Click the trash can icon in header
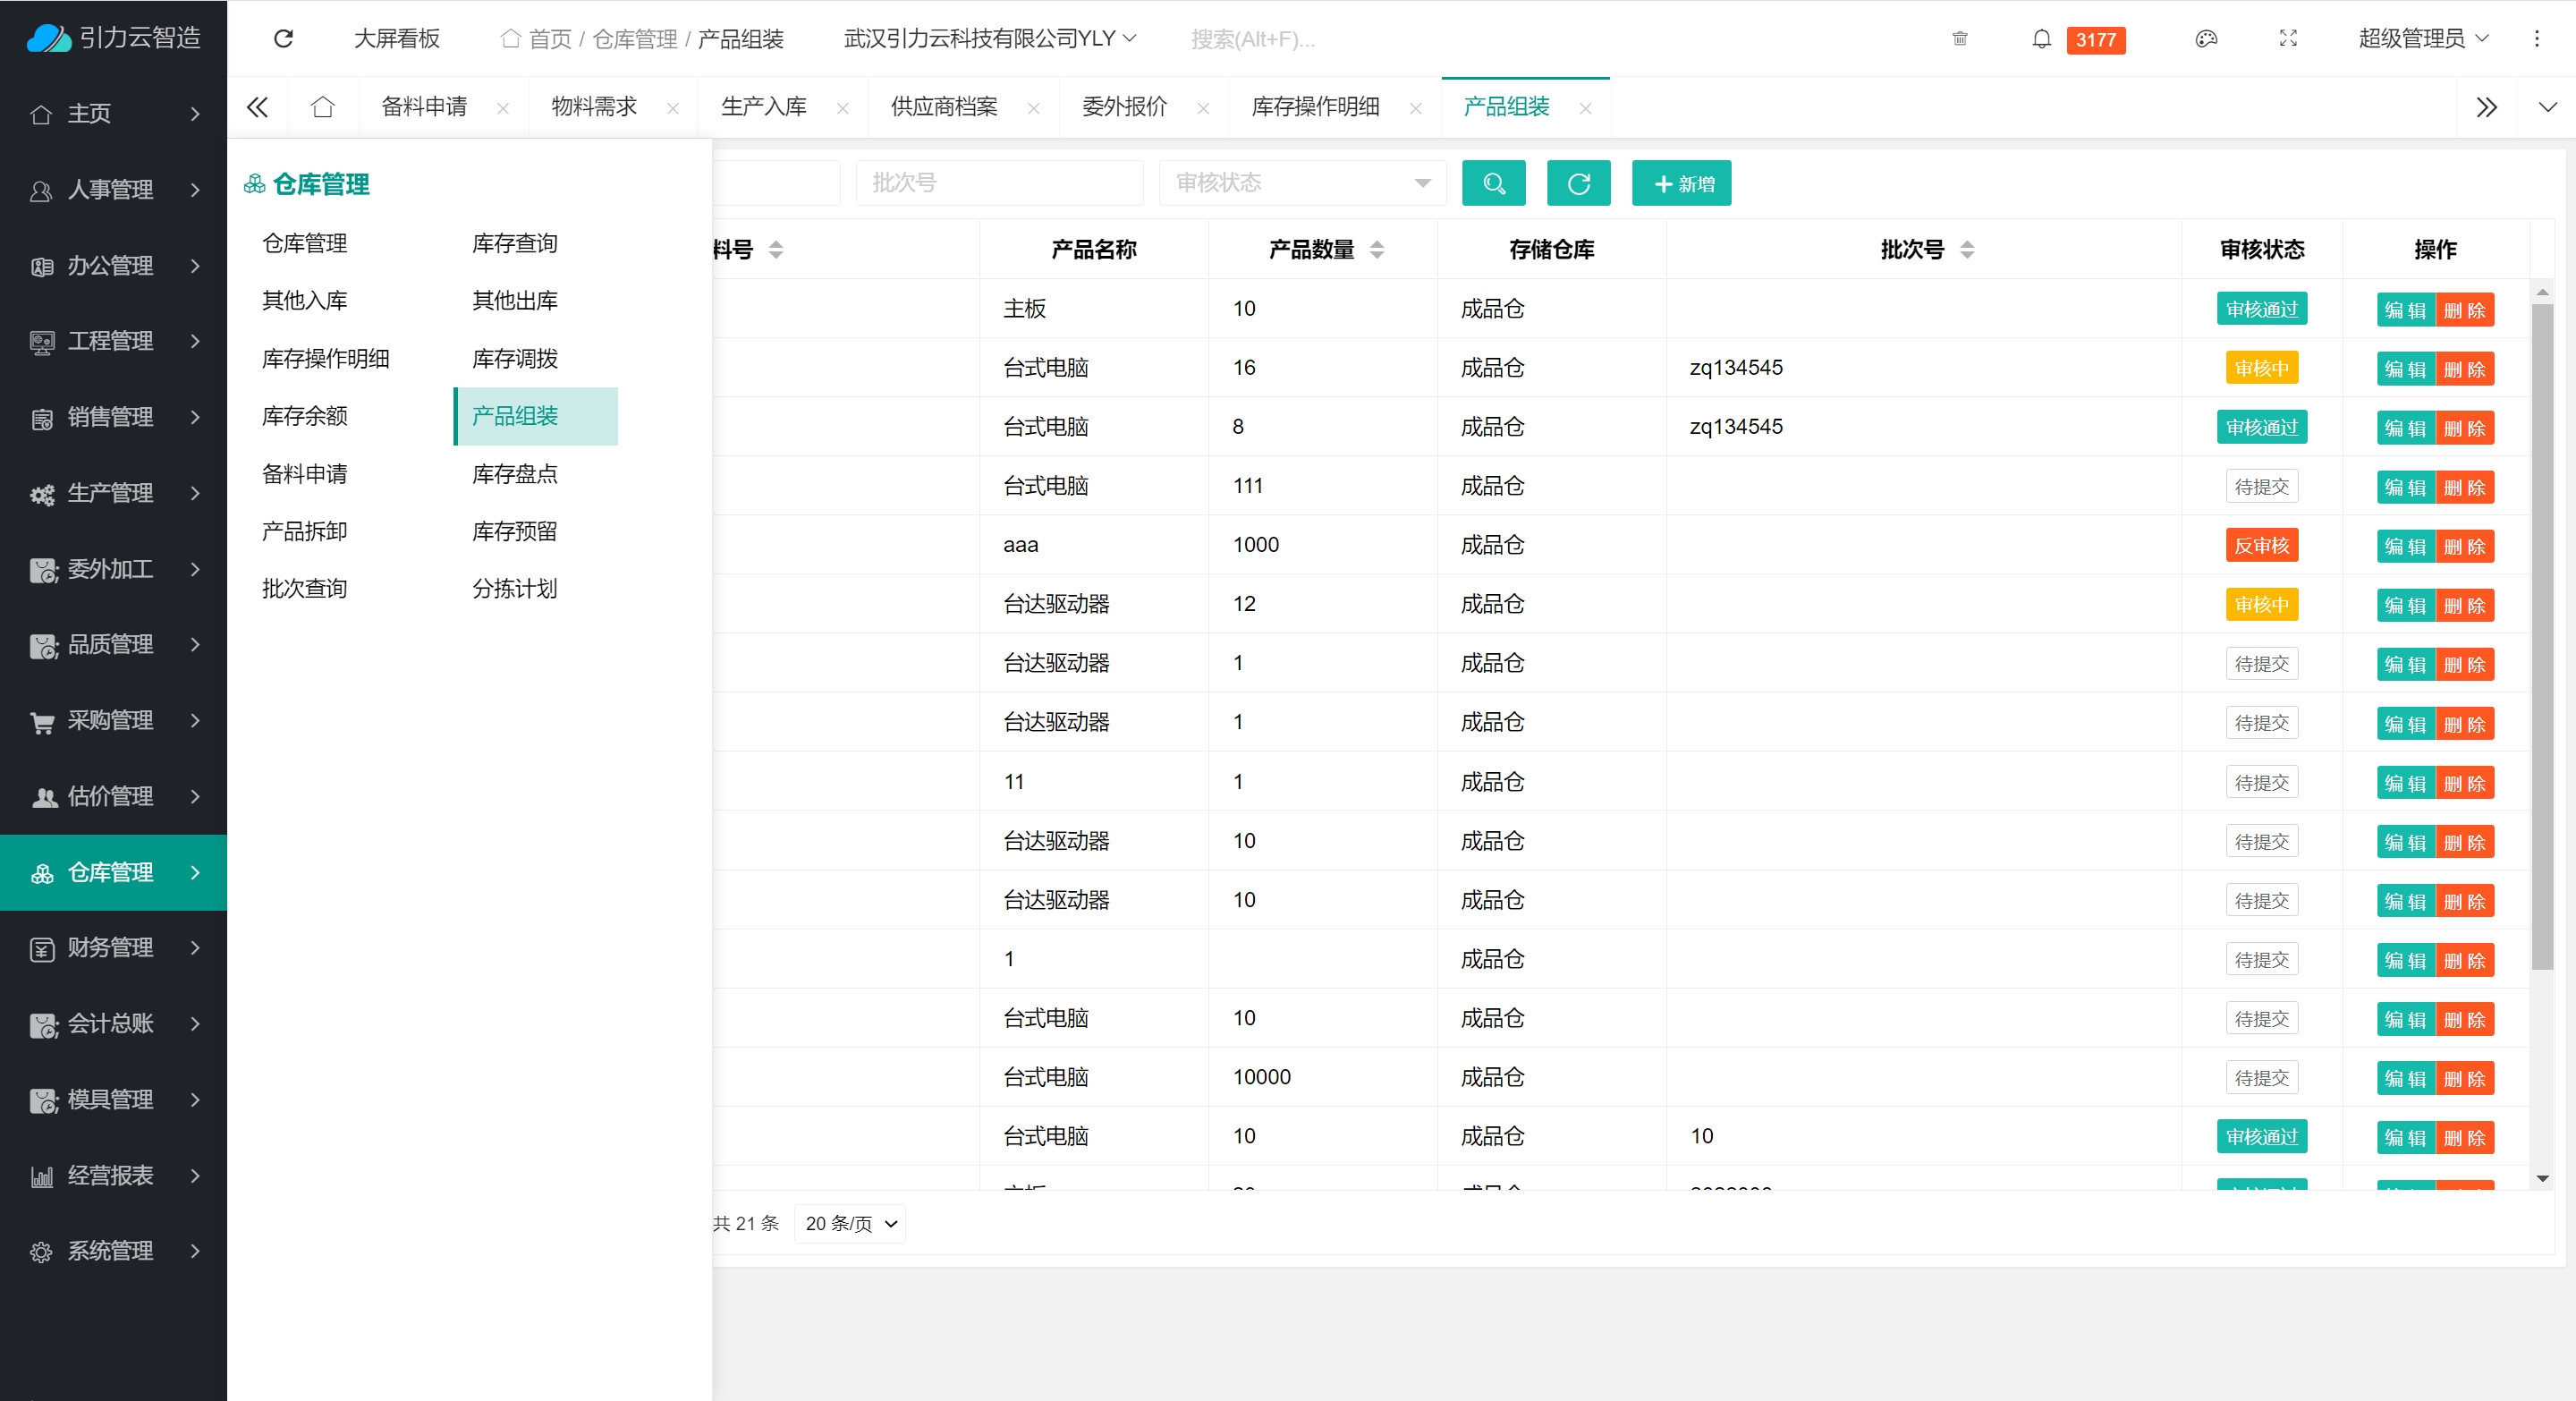This screenshot has height=1401, width=2576. point(1959,39)
